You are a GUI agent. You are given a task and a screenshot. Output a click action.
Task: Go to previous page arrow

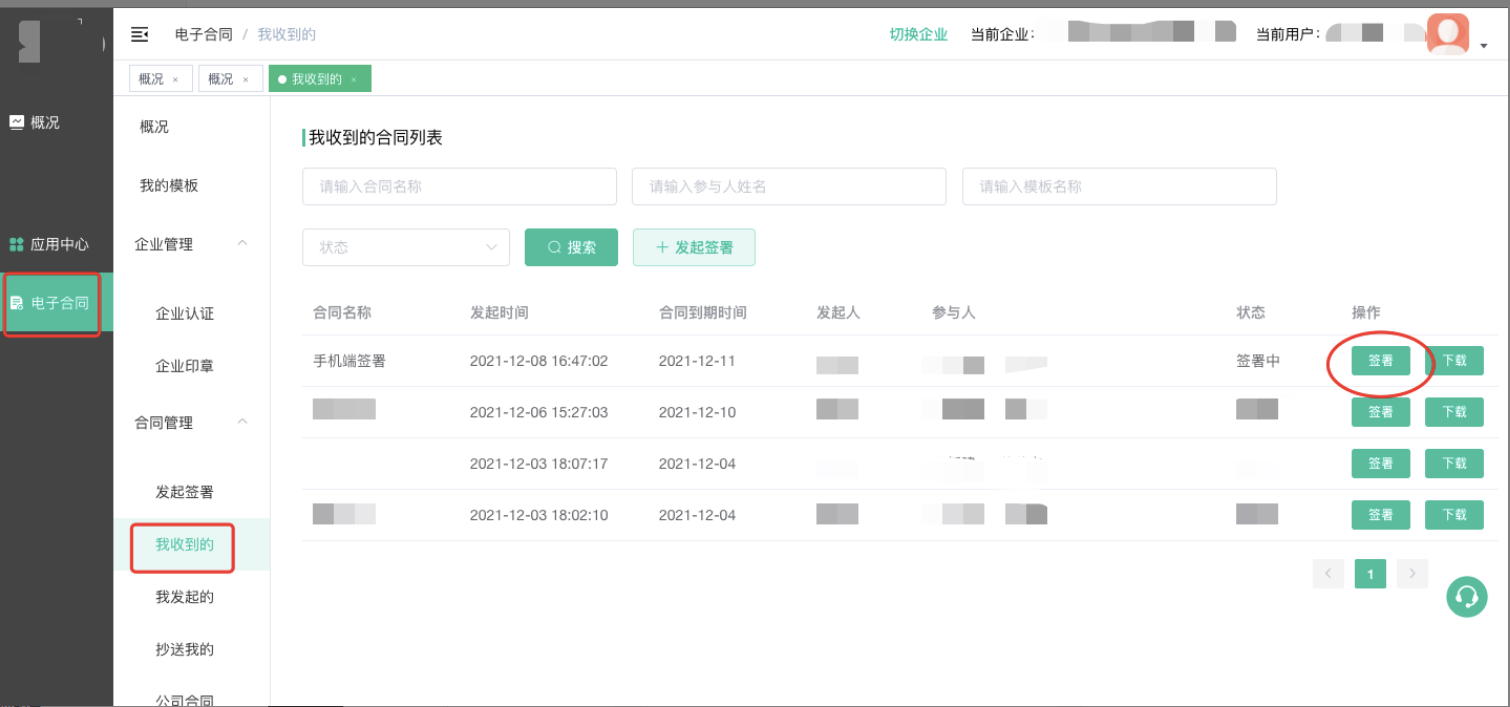point(1328,574)
